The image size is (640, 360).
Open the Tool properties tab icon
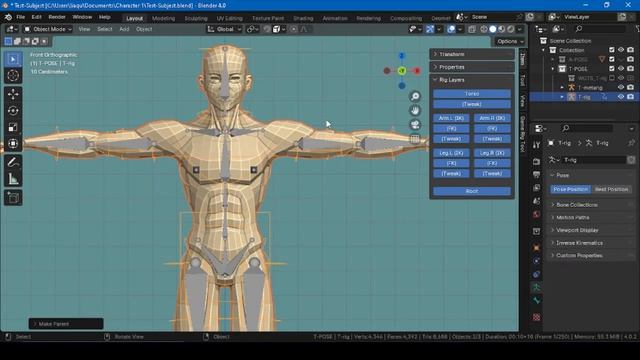tap(536, 145)
